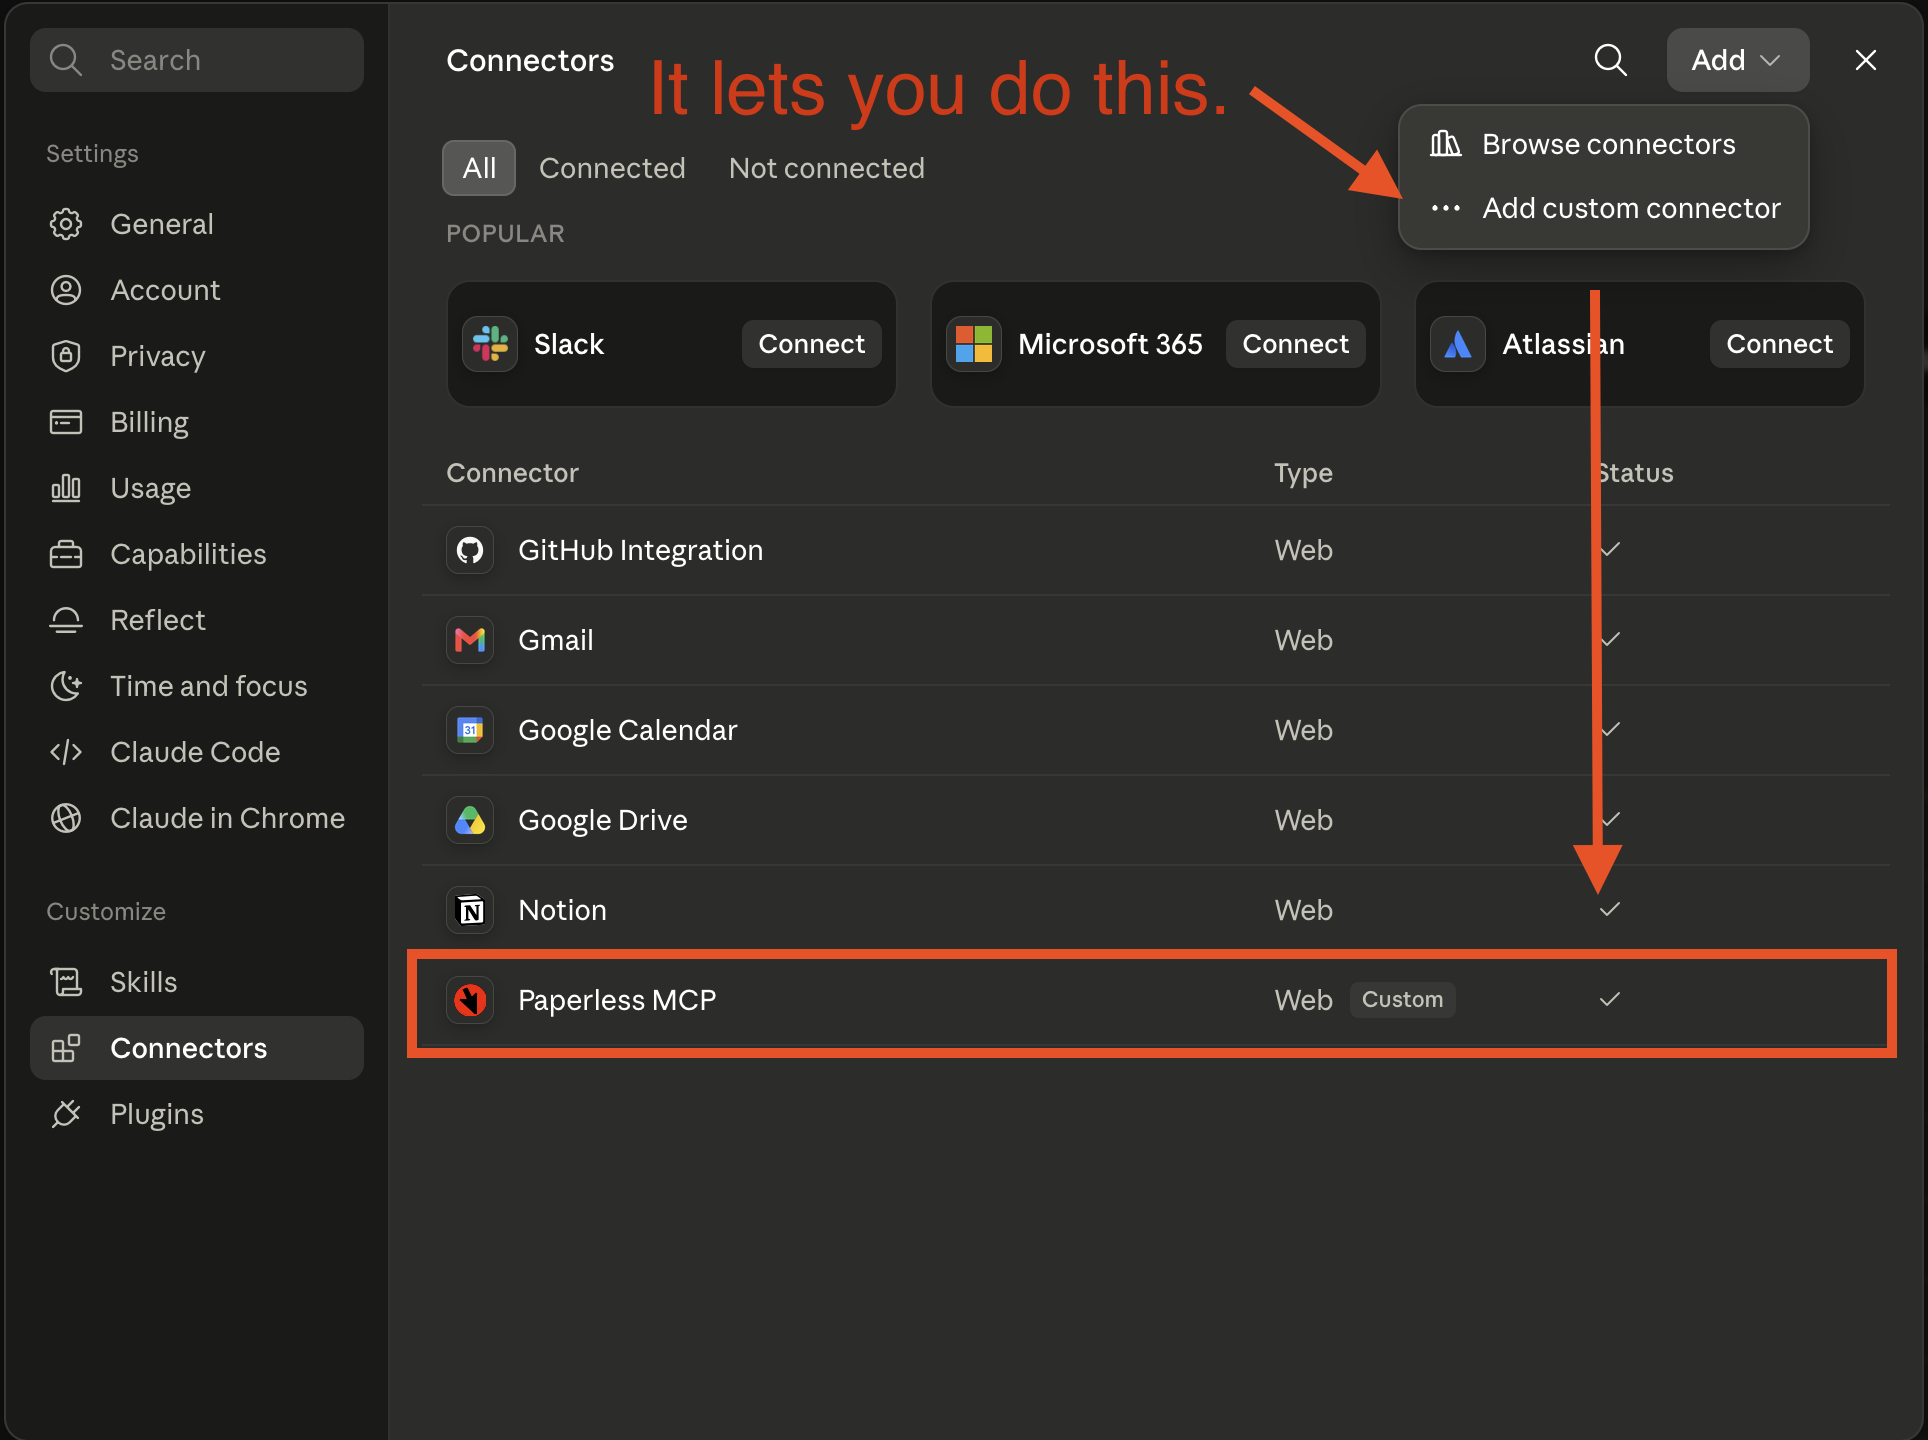Click the Connectors icon in sidebar
The image size is (1928, 1440).
[x=66, y=1048]
